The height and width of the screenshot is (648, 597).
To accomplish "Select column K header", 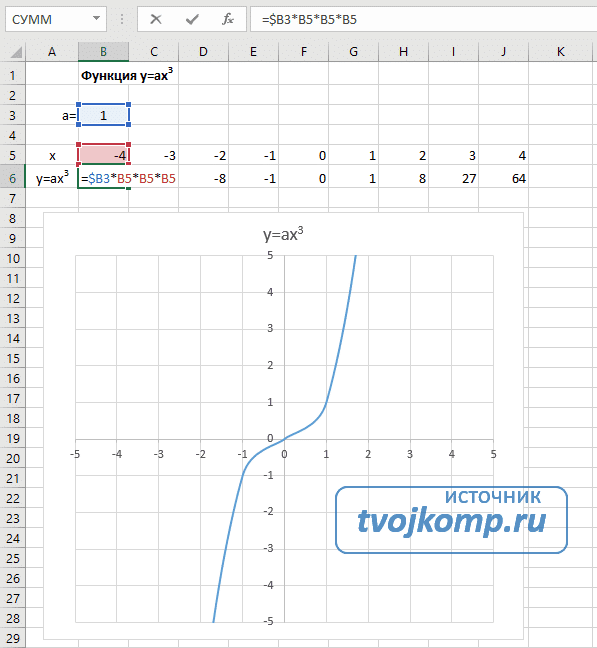I will click(561, 52).
